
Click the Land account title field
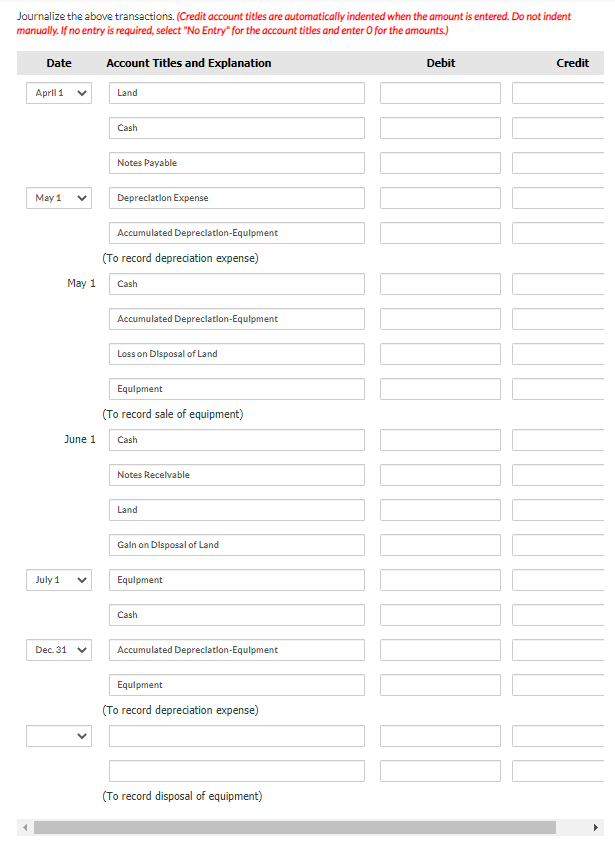pyautogui.click(x=236, y=92)
